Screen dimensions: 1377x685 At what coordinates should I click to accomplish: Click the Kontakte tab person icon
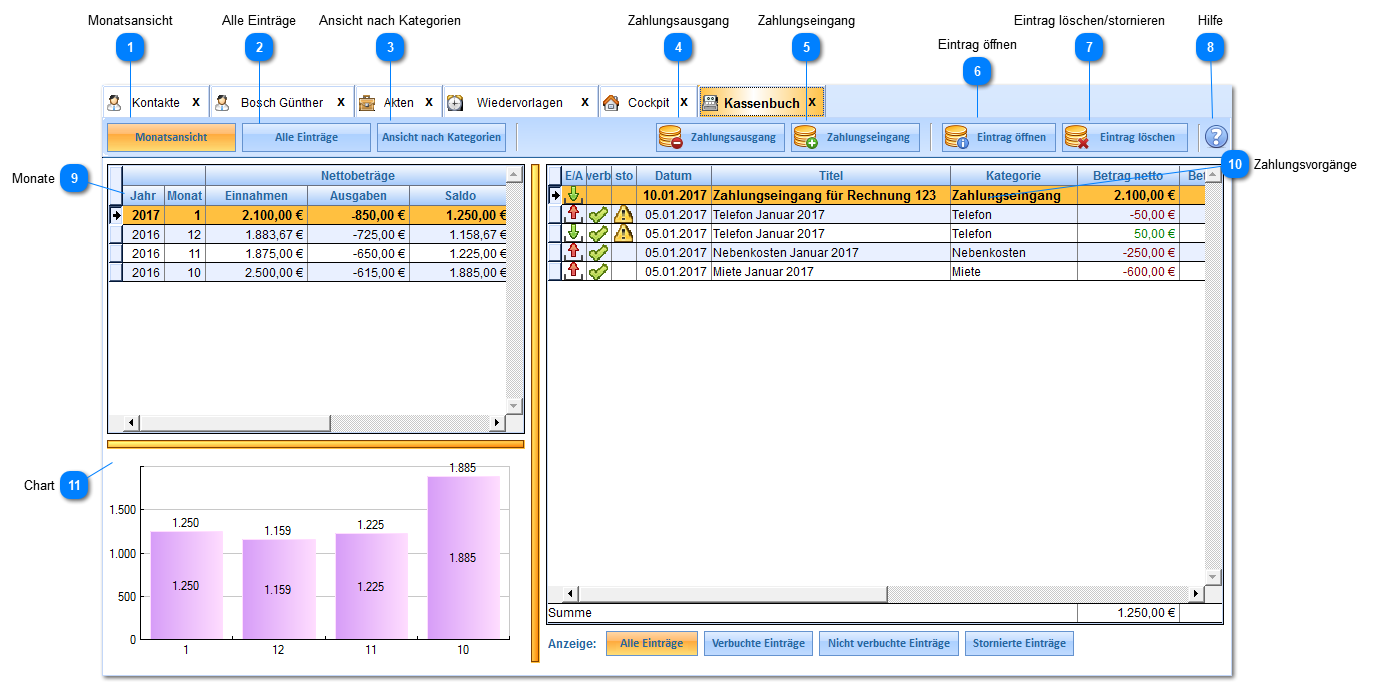coord(115,102)
